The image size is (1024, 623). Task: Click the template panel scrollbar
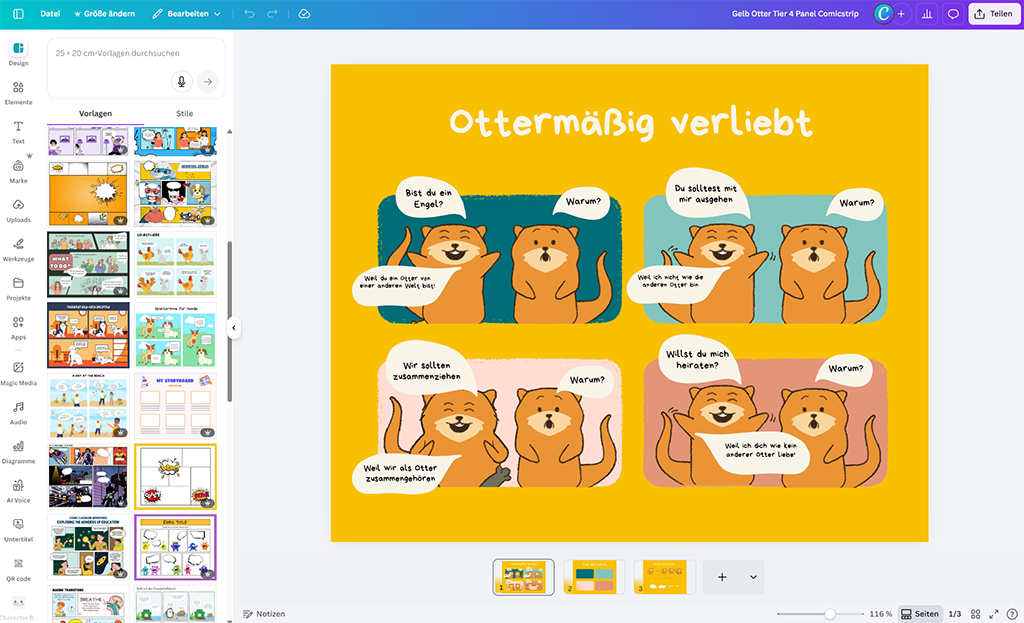click(229, 321)
